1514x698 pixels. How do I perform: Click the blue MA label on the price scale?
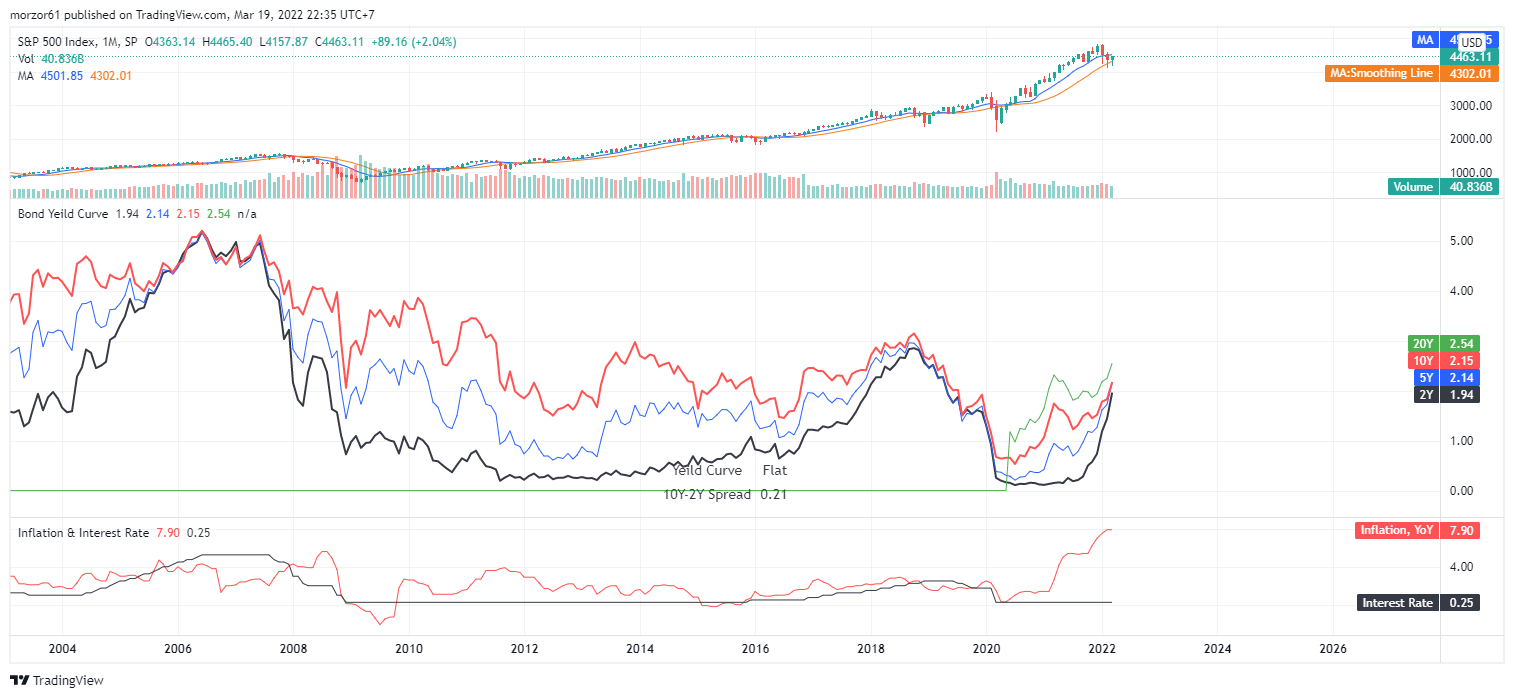click(1425, 40)
